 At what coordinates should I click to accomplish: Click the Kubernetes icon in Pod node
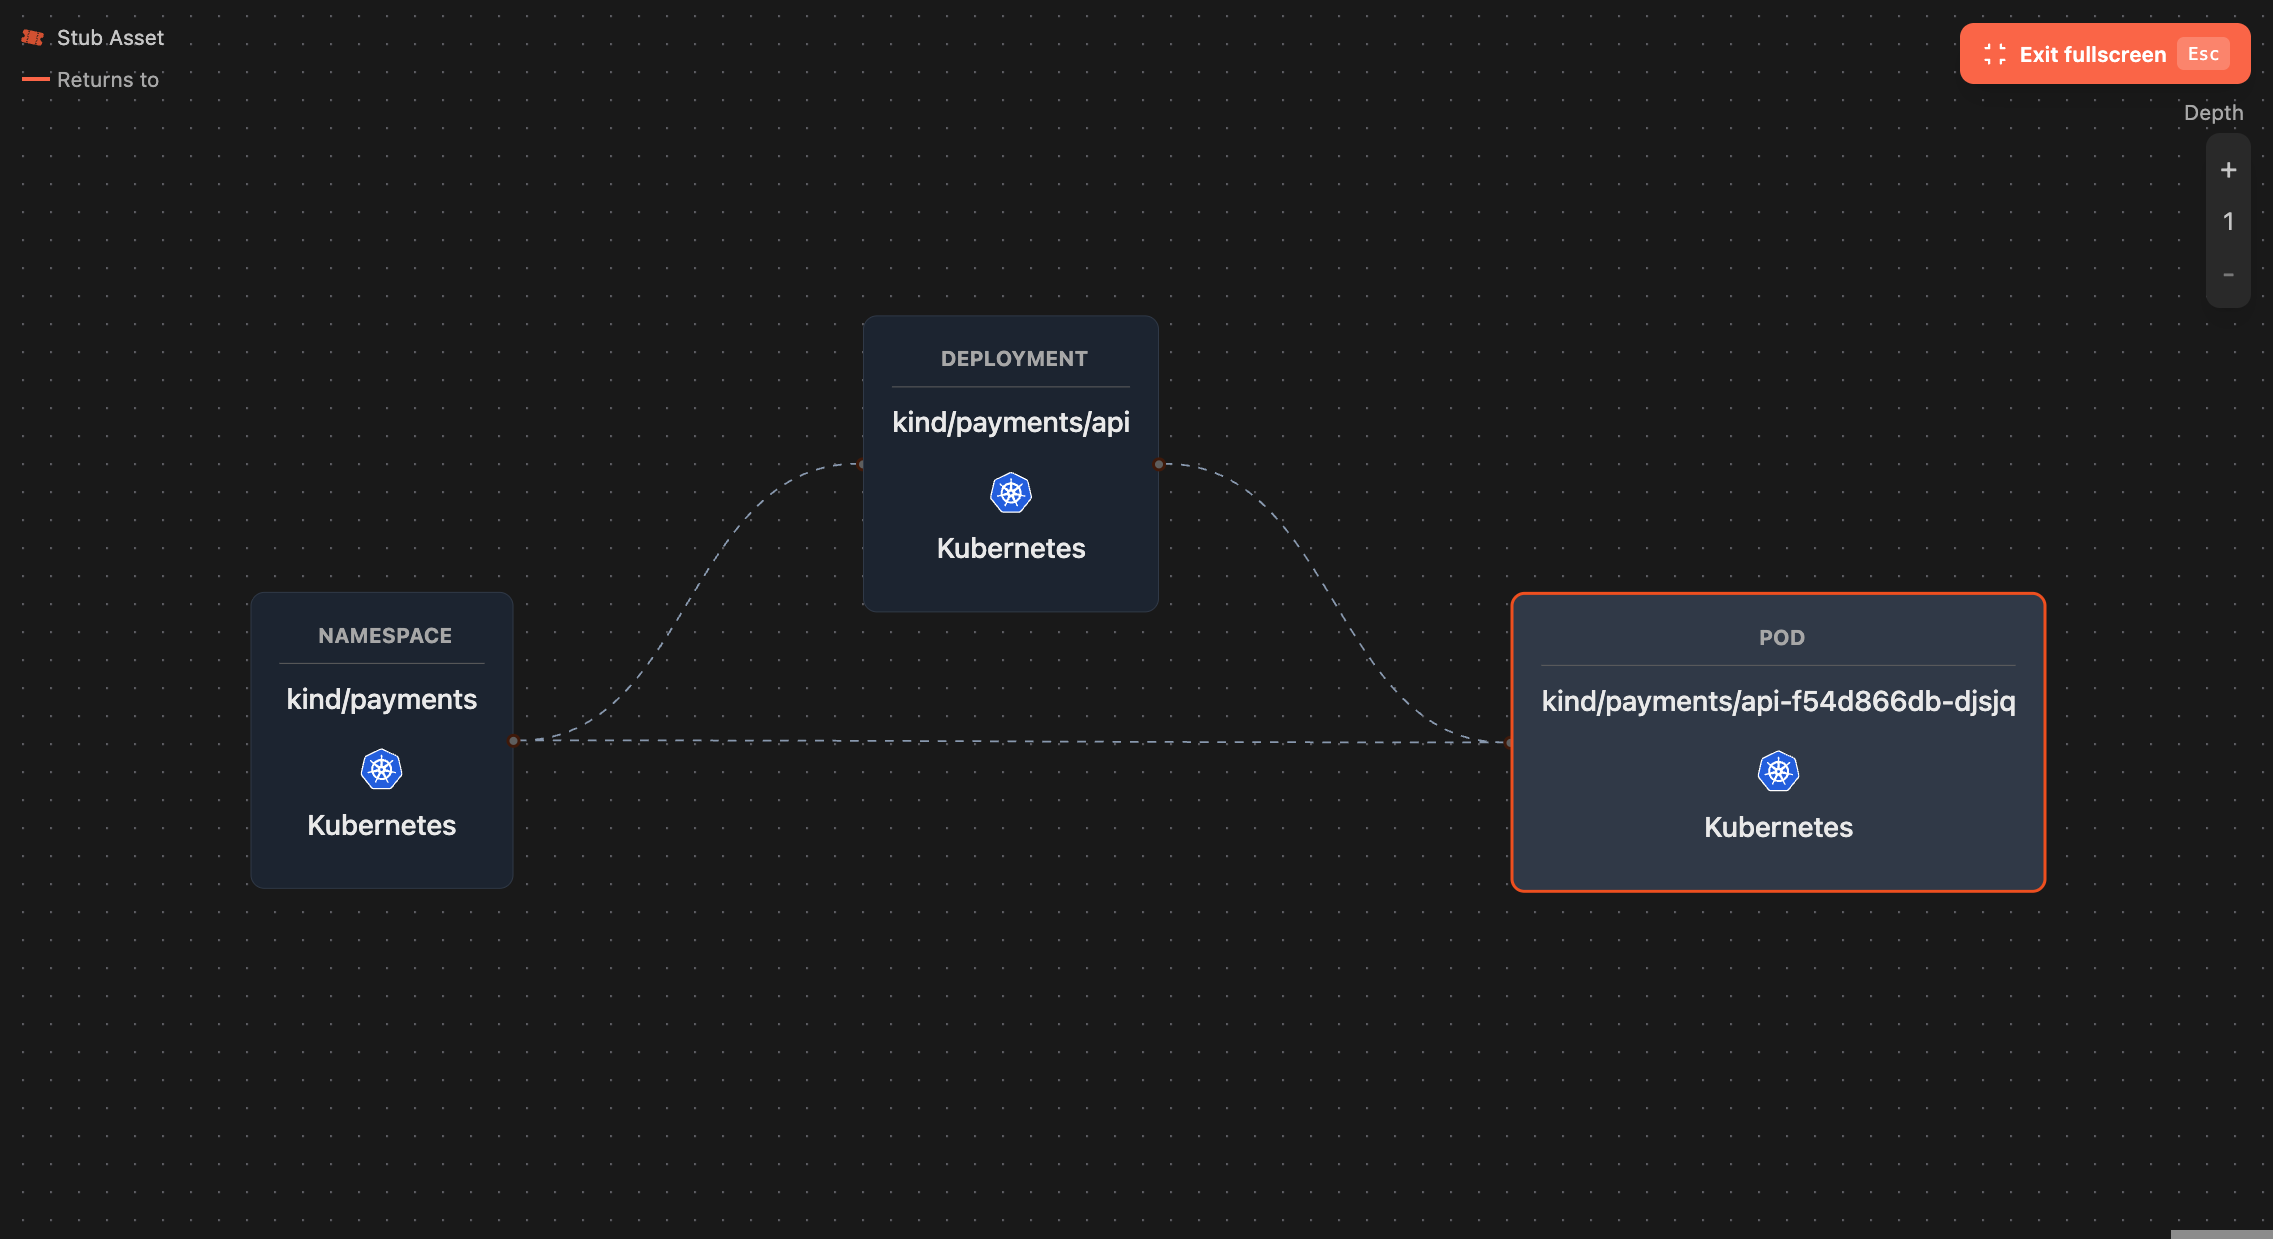1778,771
